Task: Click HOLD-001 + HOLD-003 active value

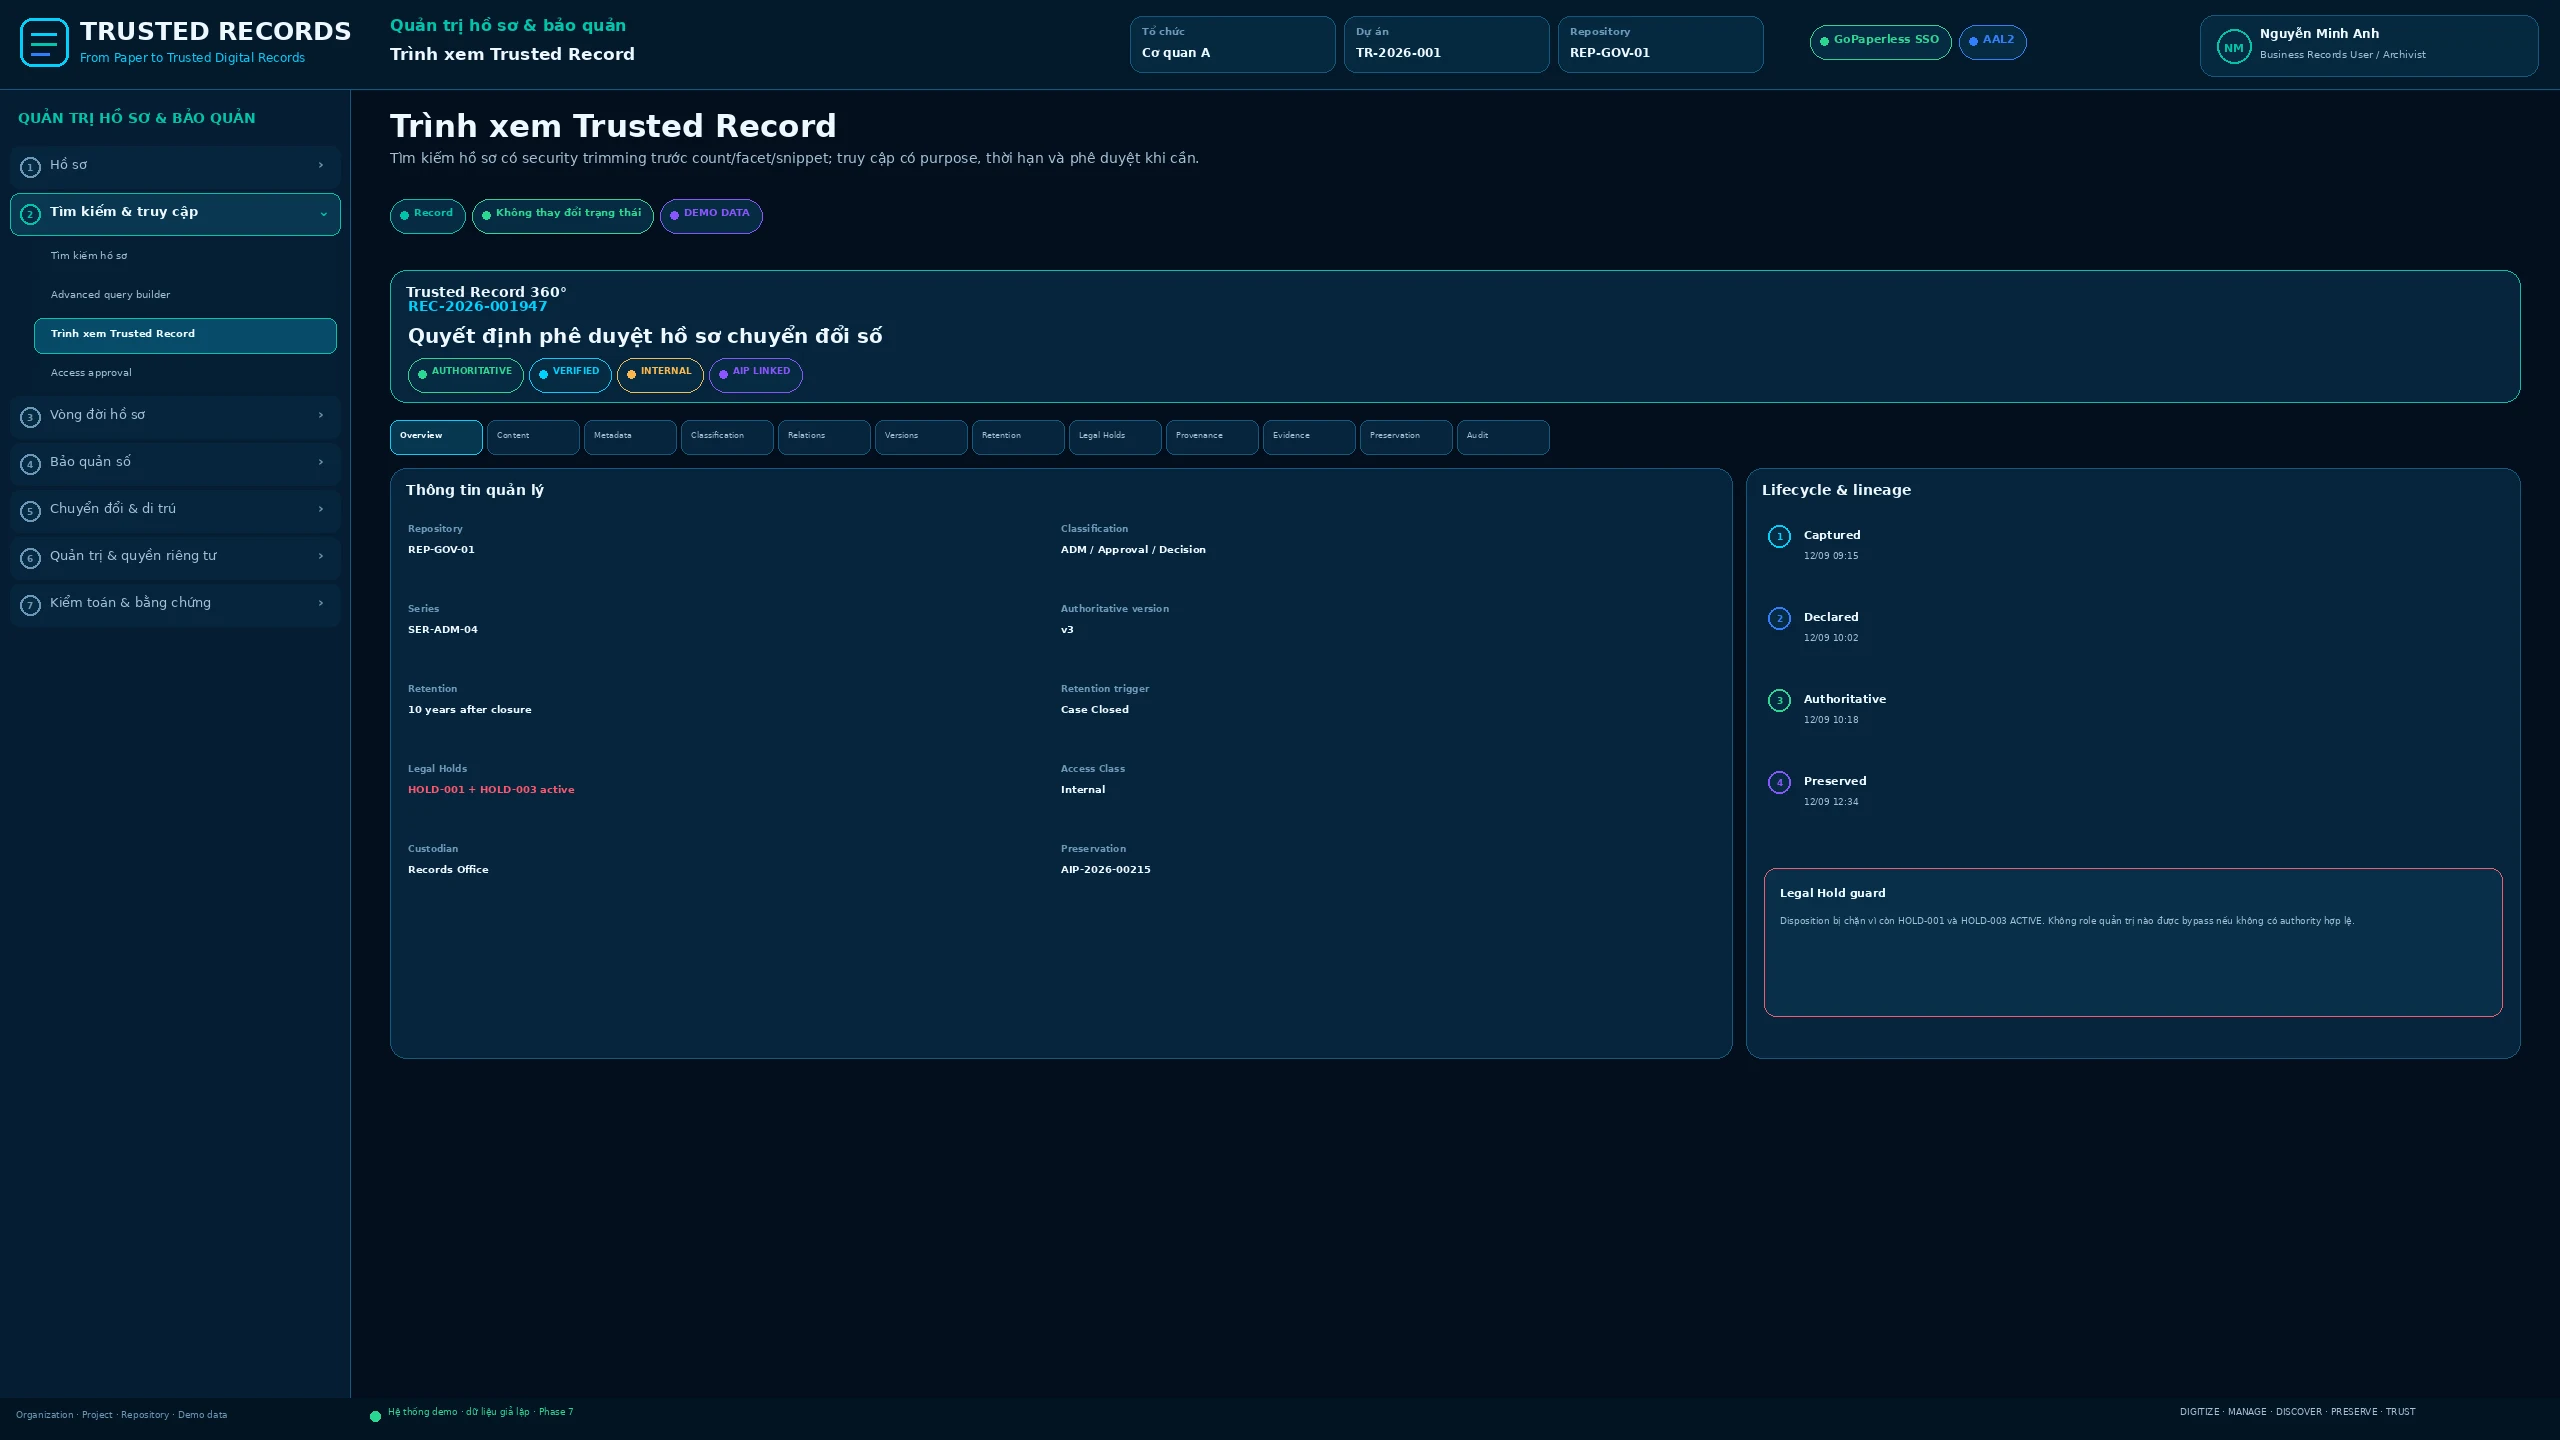Action: [491, 790]
